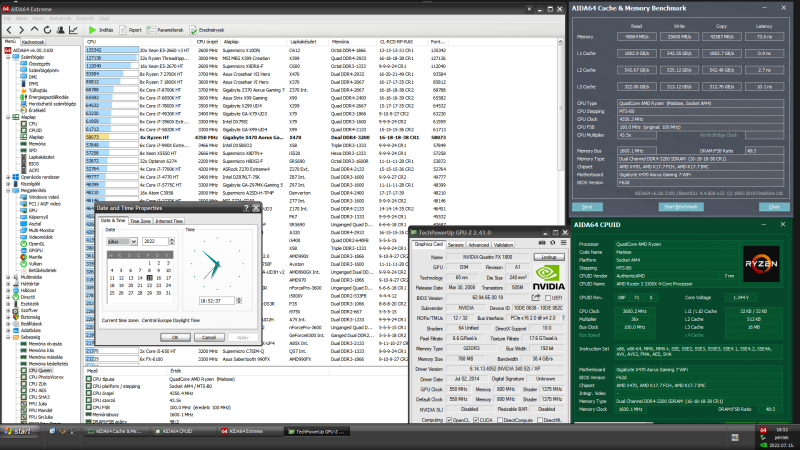The width and height of the screenshot is (800, 450).
Task: Open Paraméterek from the toolbar
Action: [165, 30]
